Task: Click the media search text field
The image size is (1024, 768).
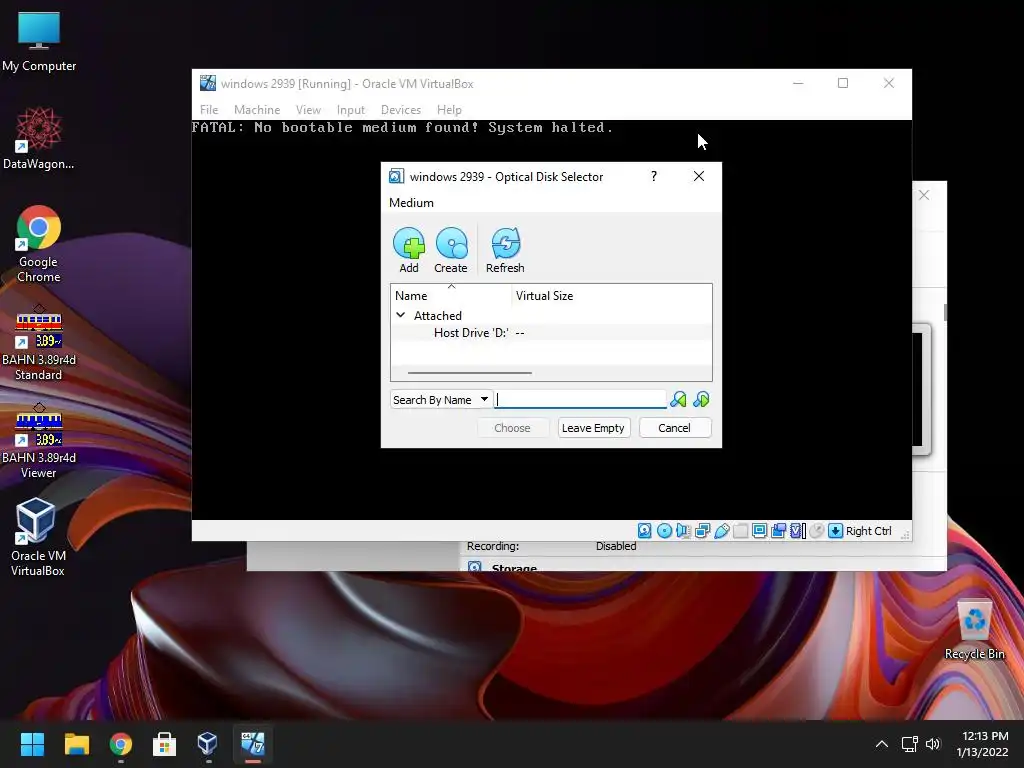Action: coord(581,400)
